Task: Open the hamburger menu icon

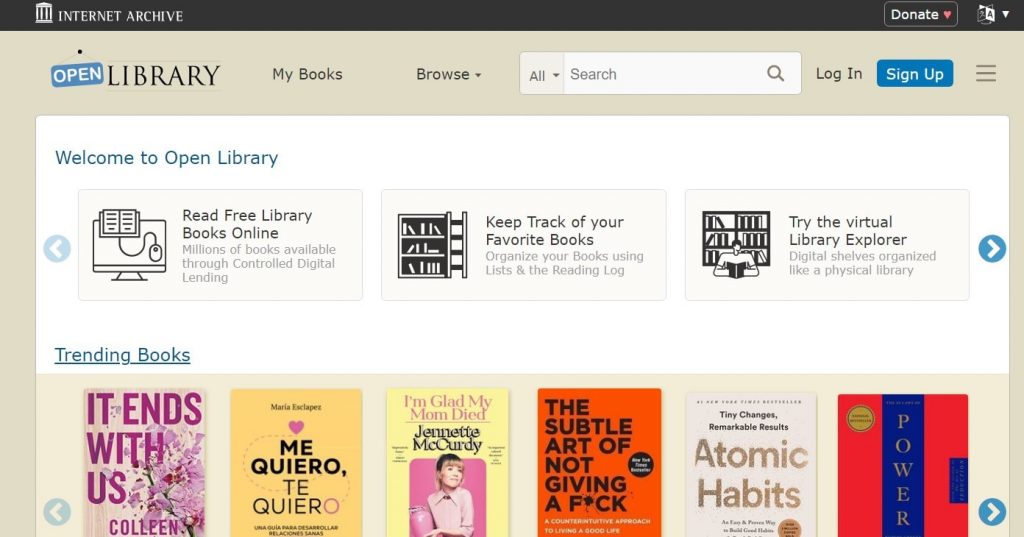Action: [x=985, y=73]
